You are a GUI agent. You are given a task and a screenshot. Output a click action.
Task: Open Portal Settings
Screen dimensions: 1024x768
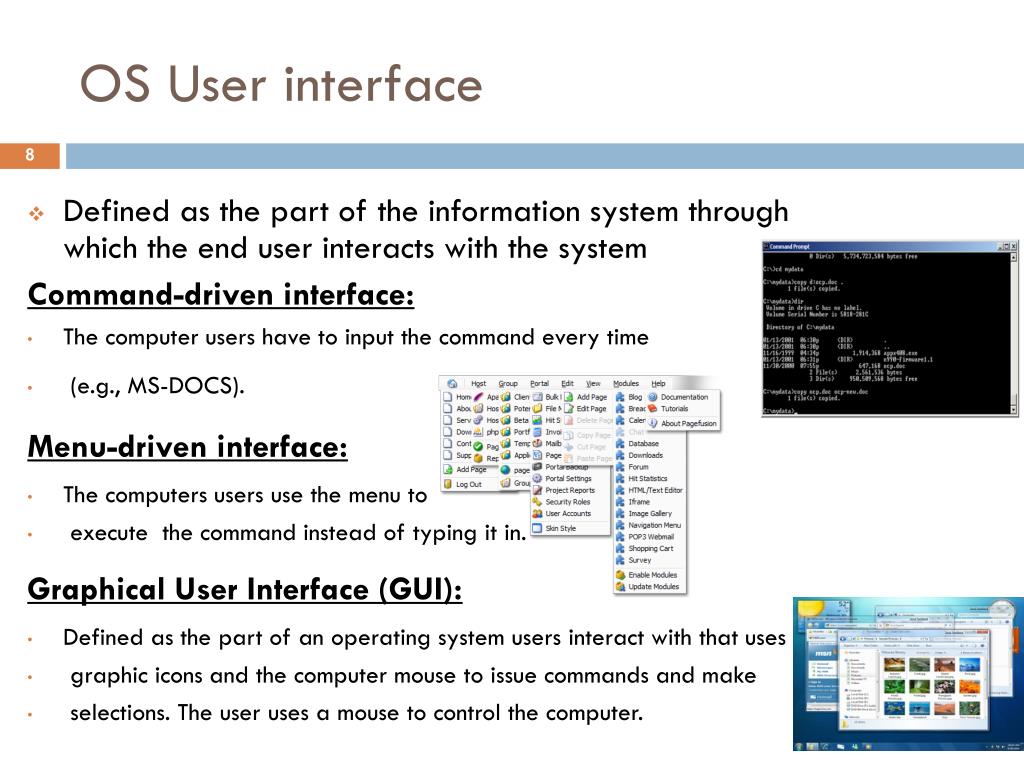click(568, 479)
